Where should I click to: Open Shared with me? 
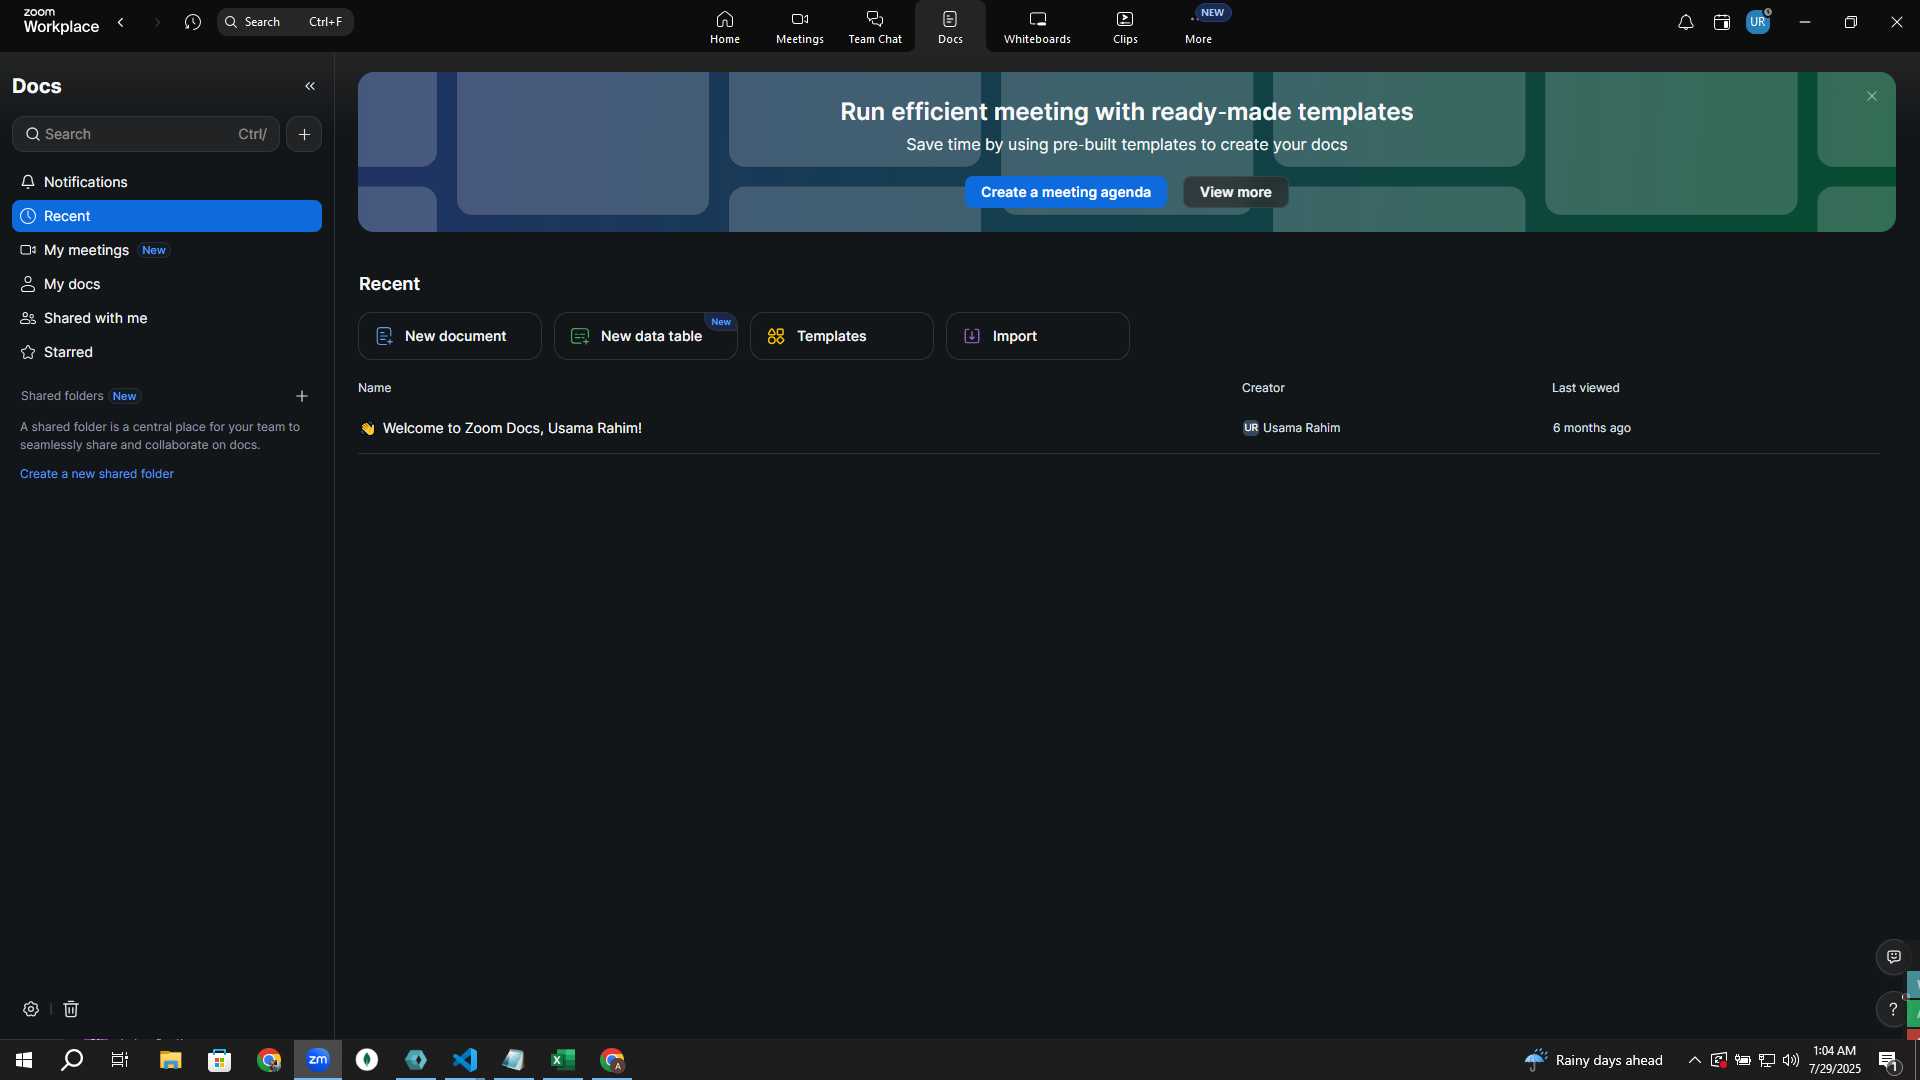click(x=167, y=318)
